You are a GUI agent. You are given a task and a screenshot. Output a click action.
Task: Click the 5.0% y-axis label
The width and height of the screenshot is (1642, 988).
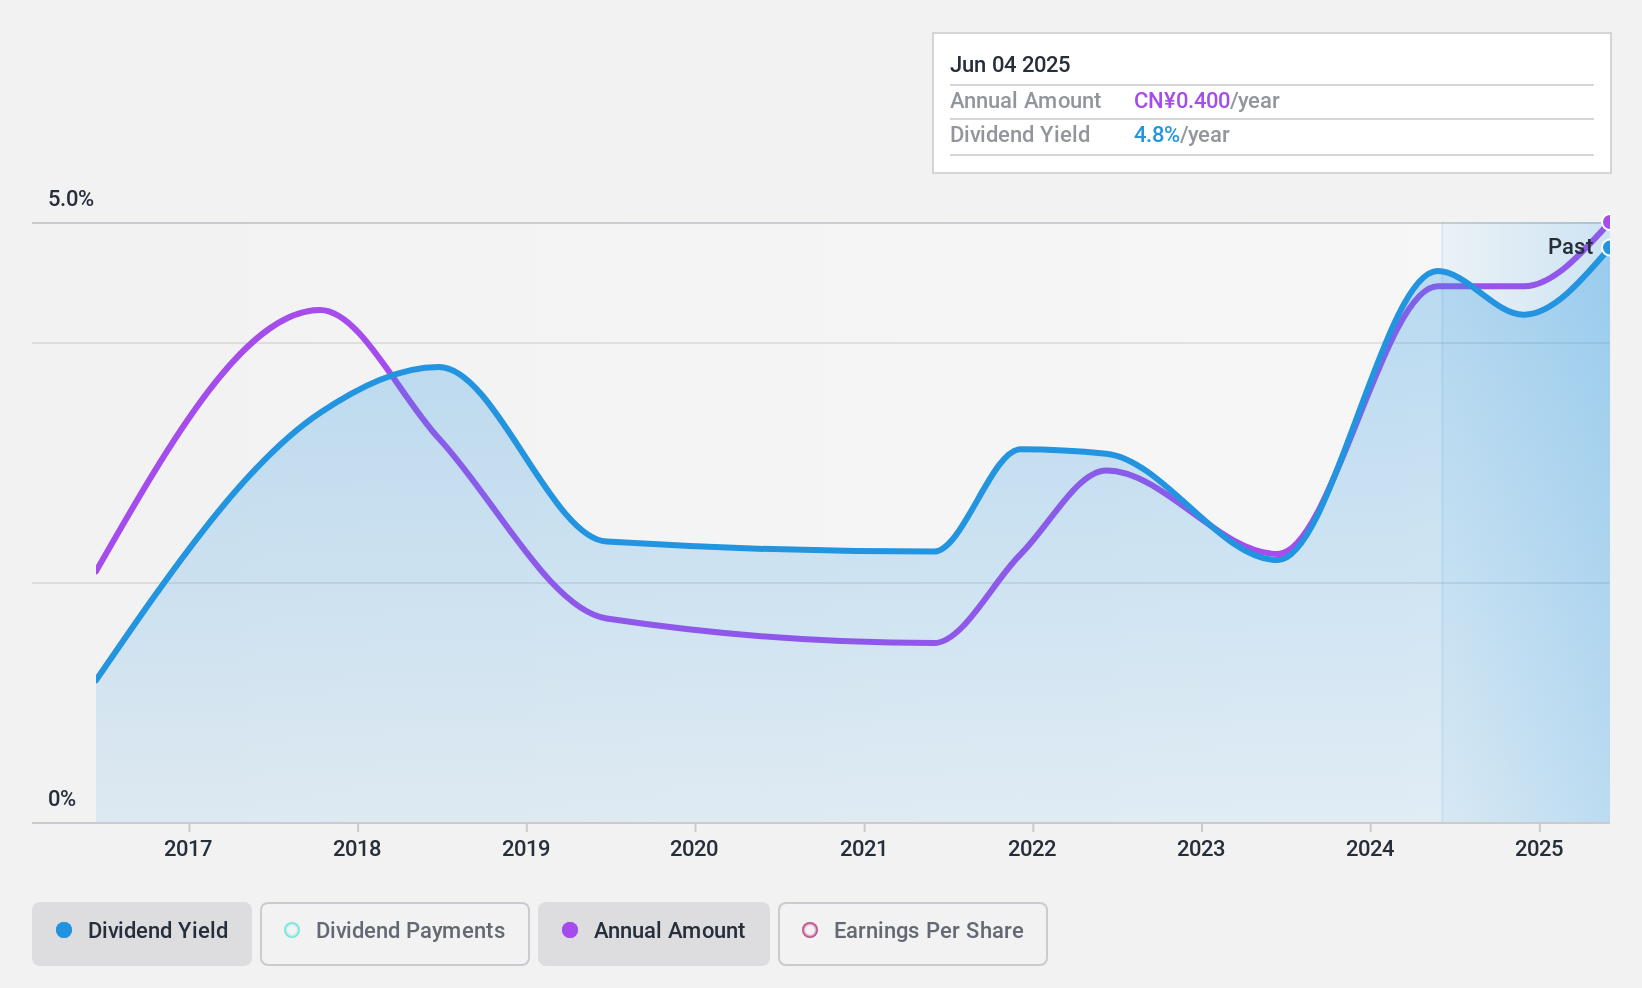[71, 199]
